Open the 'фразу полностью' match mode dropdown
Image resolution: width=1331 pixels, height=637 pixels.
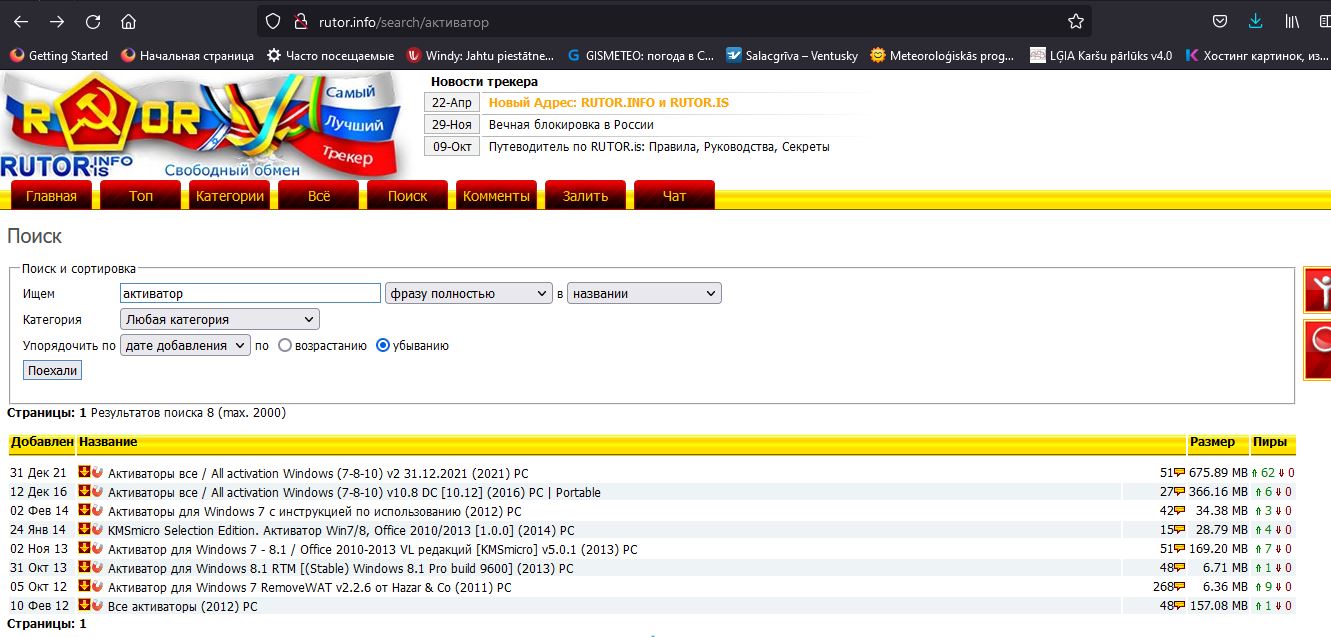coord(468,294)
